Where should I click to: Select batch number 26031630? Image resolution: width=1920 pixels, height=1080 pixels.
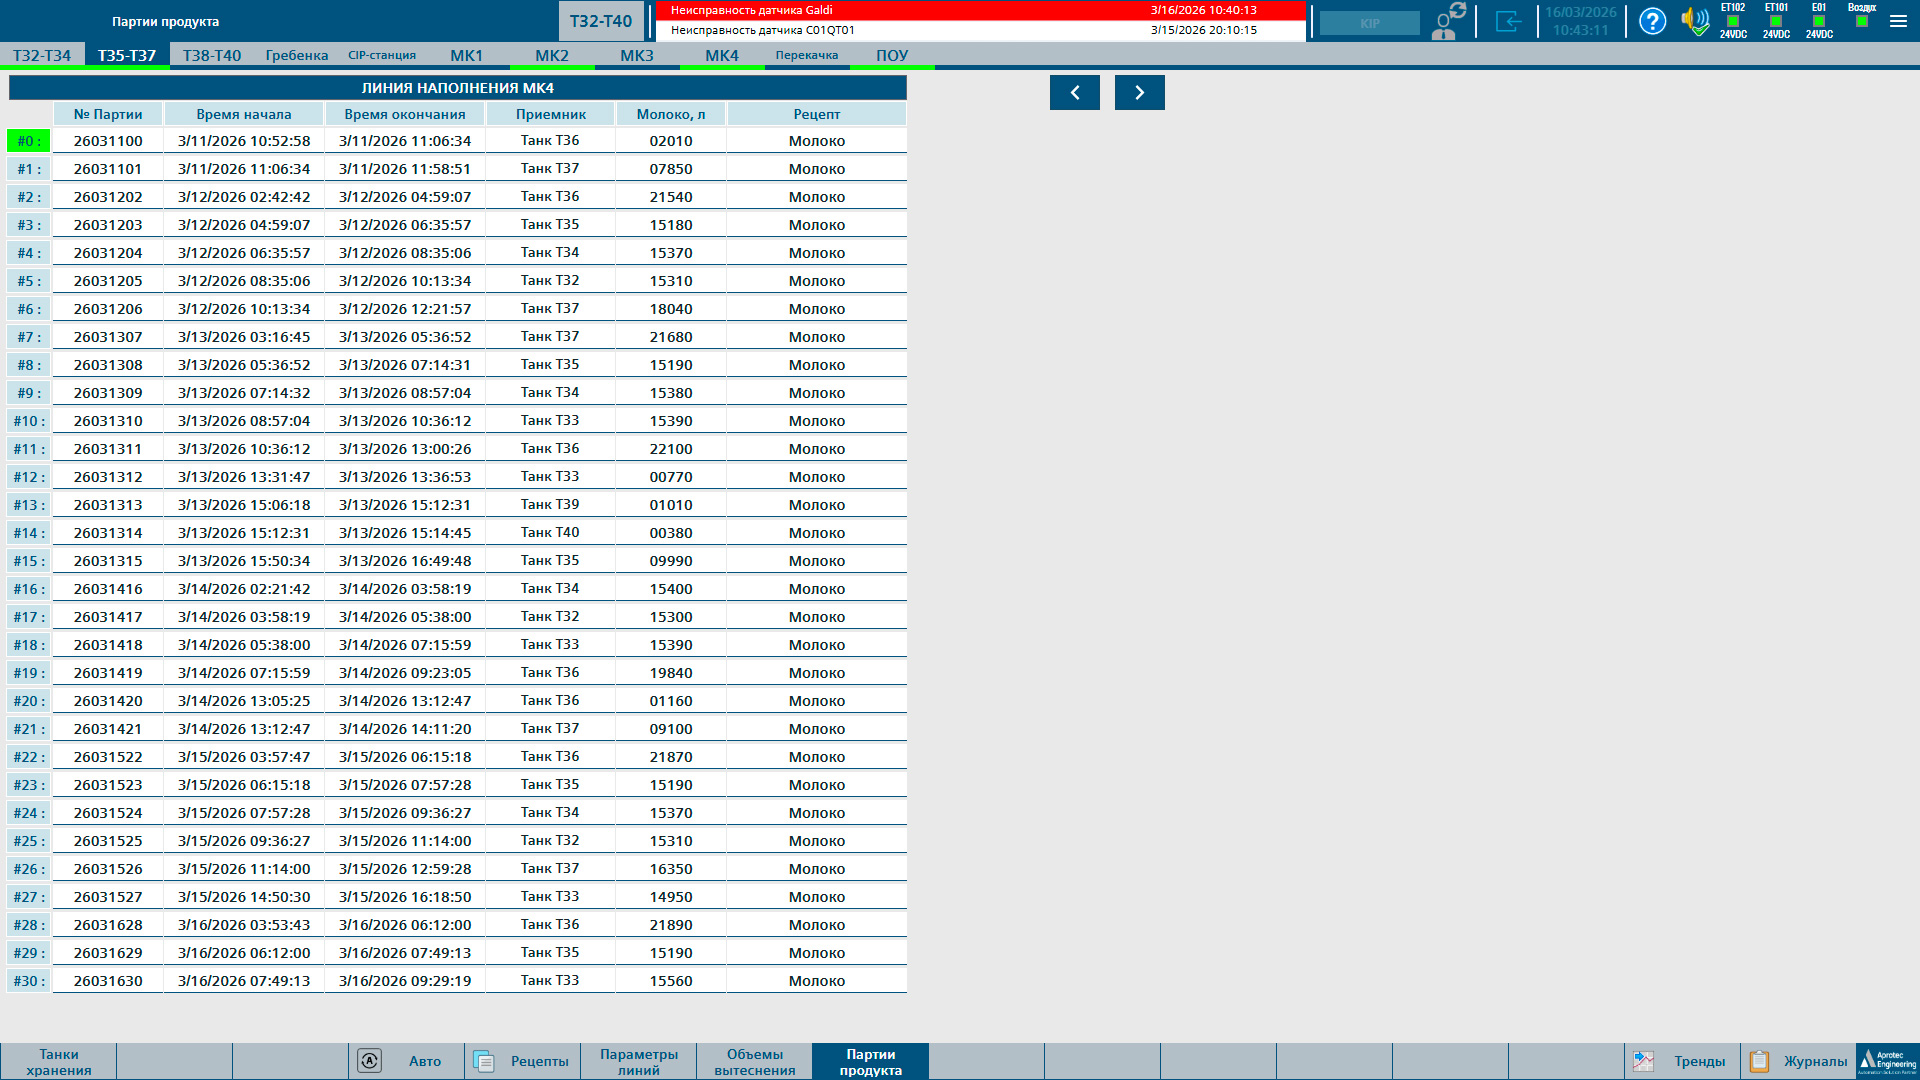pos(108,981)
